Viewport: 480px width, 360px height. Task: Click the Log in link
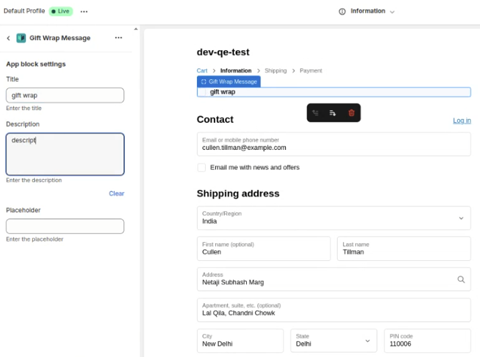[462, 121]
